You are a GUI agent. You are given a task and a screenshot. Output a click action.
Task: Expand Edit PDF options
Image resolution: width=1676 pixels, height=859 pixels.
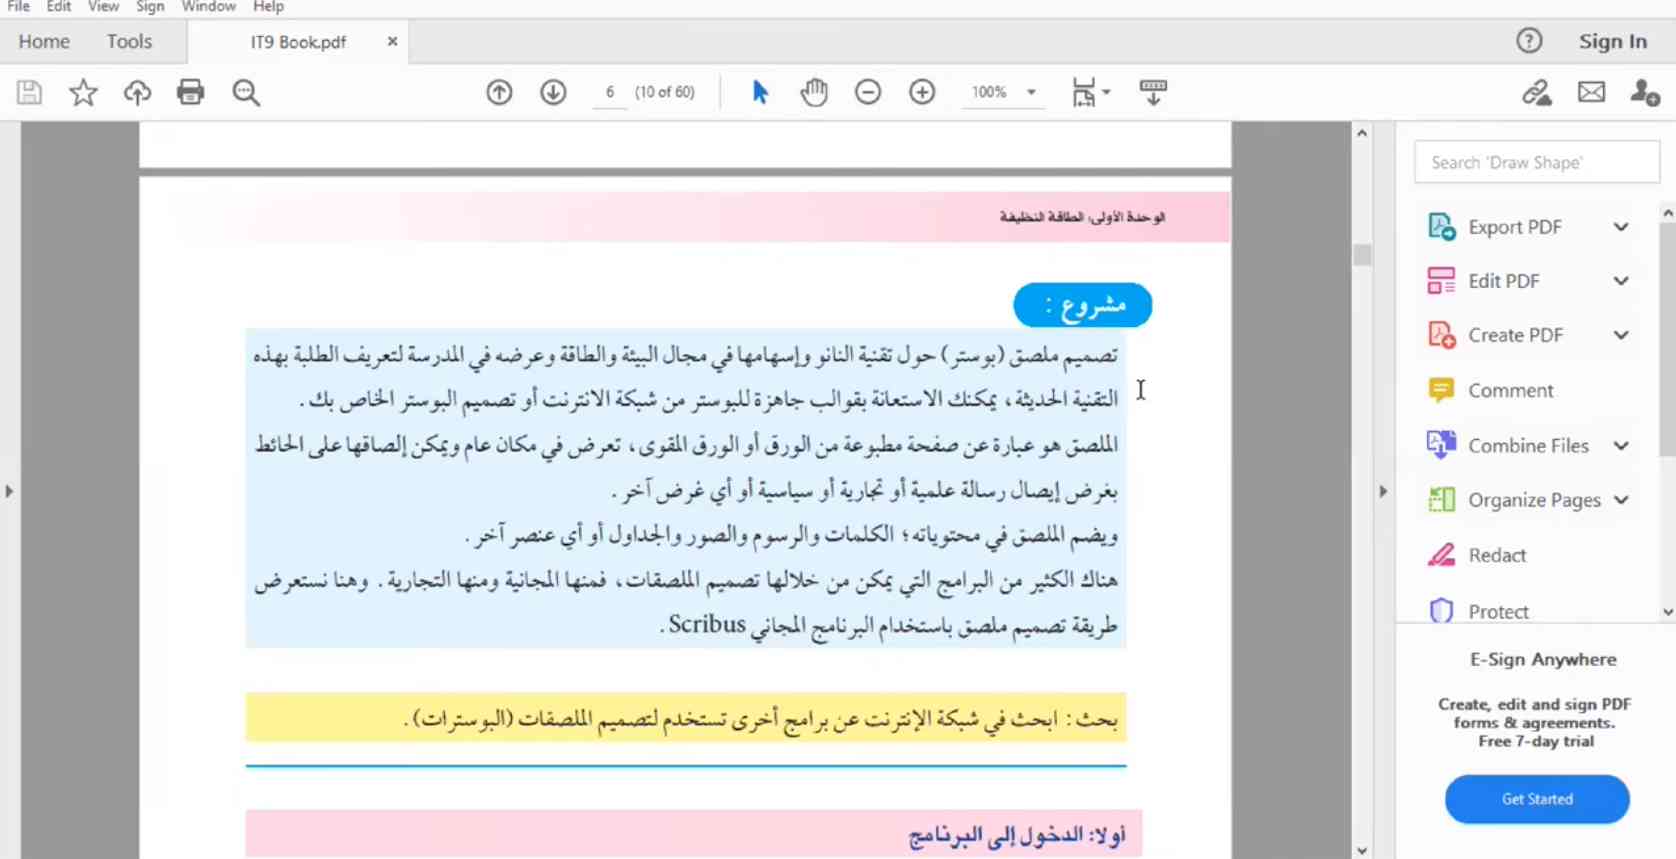pos(1621,281)
